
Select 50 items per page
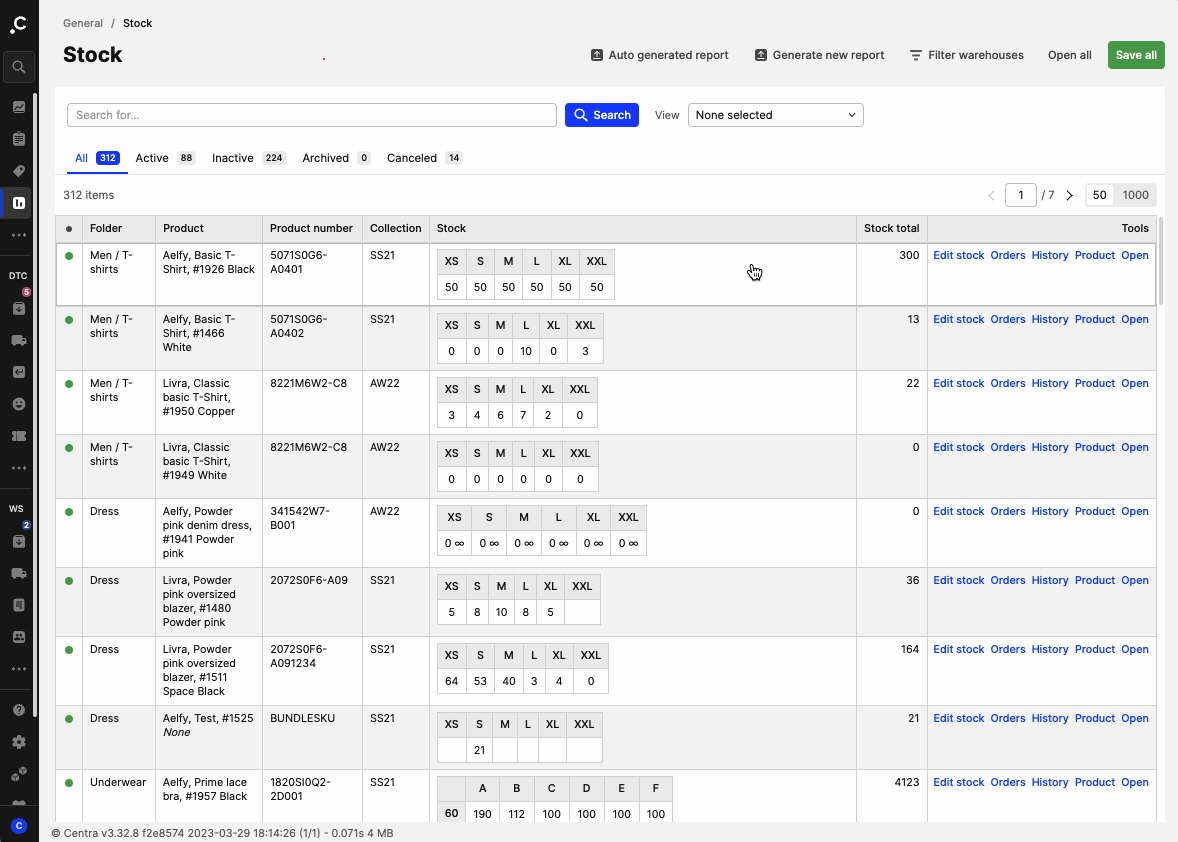tap(1099, 195)
